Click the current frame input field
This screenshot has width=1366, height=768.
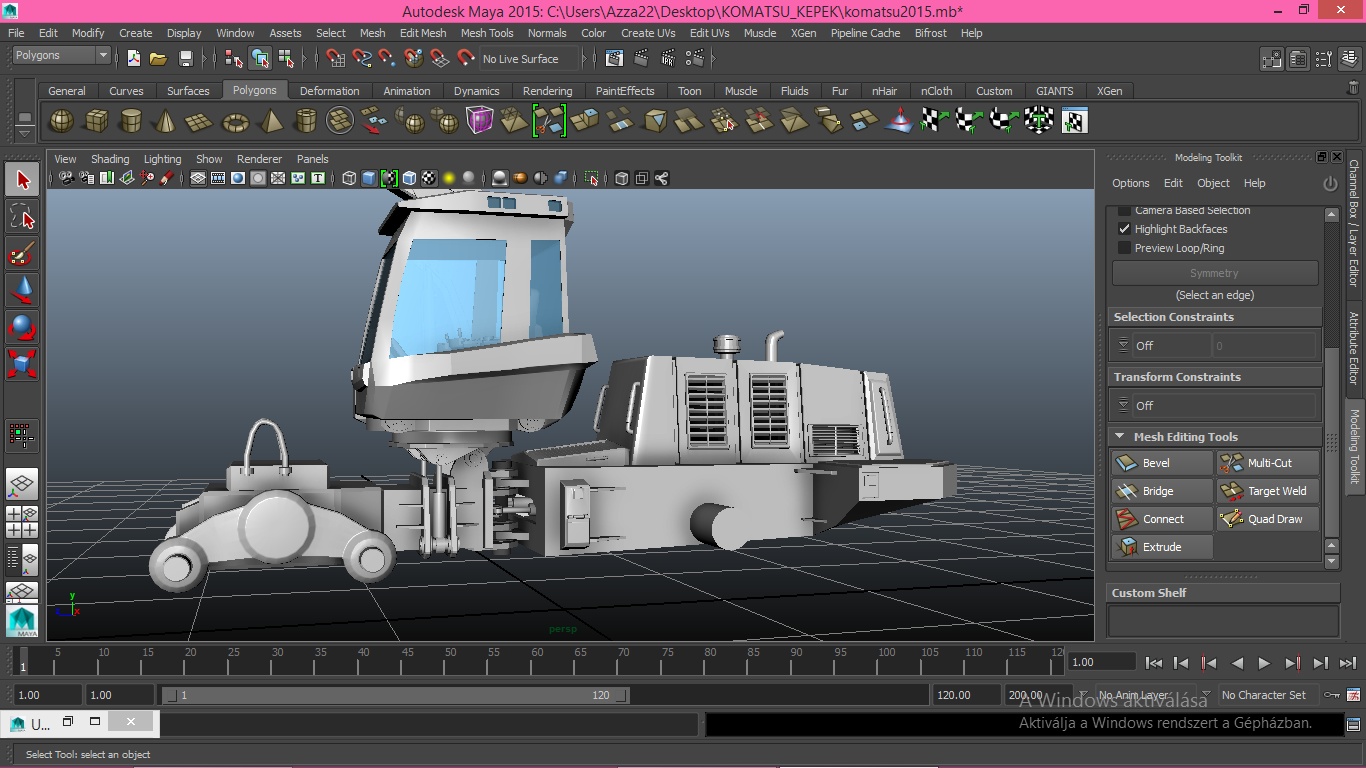1101,662
